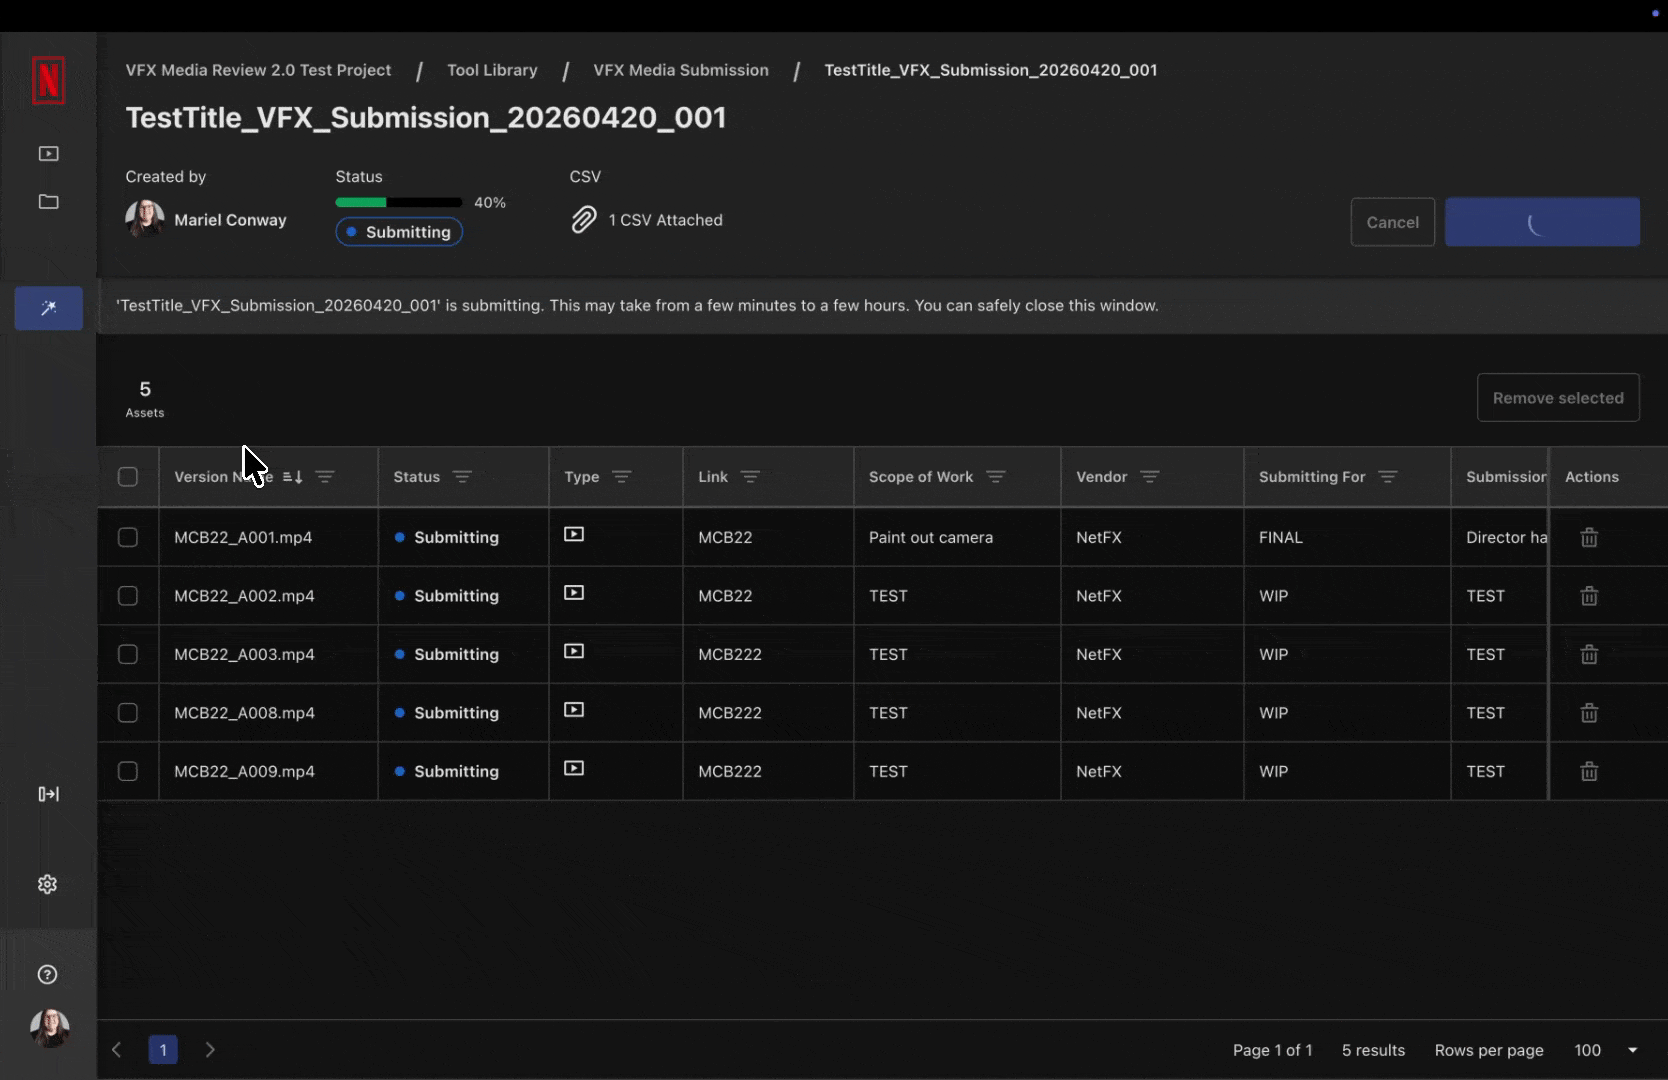1668x1080 pixels.
Task: Open the settings gear in sidebar
Action: tap(47, 884)
